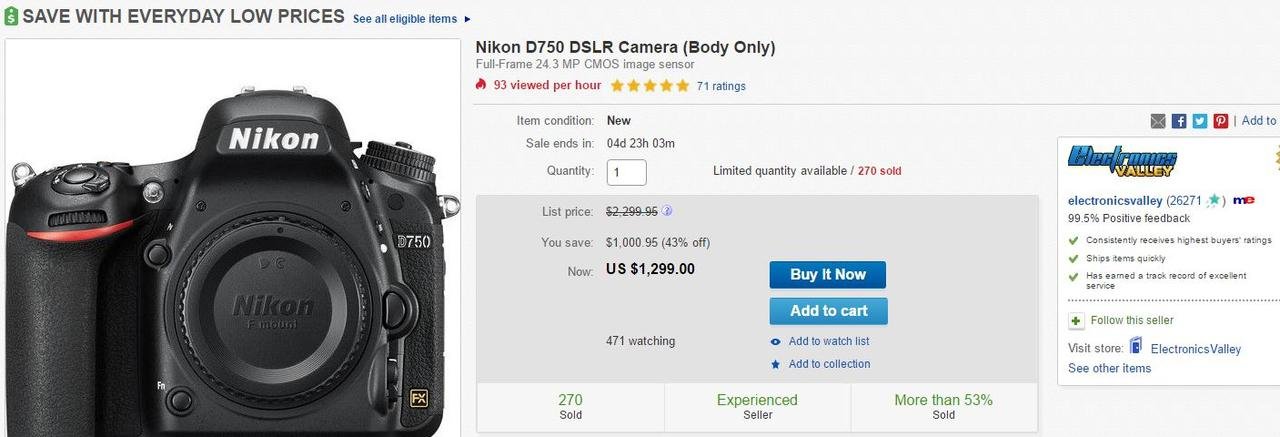Click the 270 sold link
This screenshot has width=1280, height=437.
[879, 171]
